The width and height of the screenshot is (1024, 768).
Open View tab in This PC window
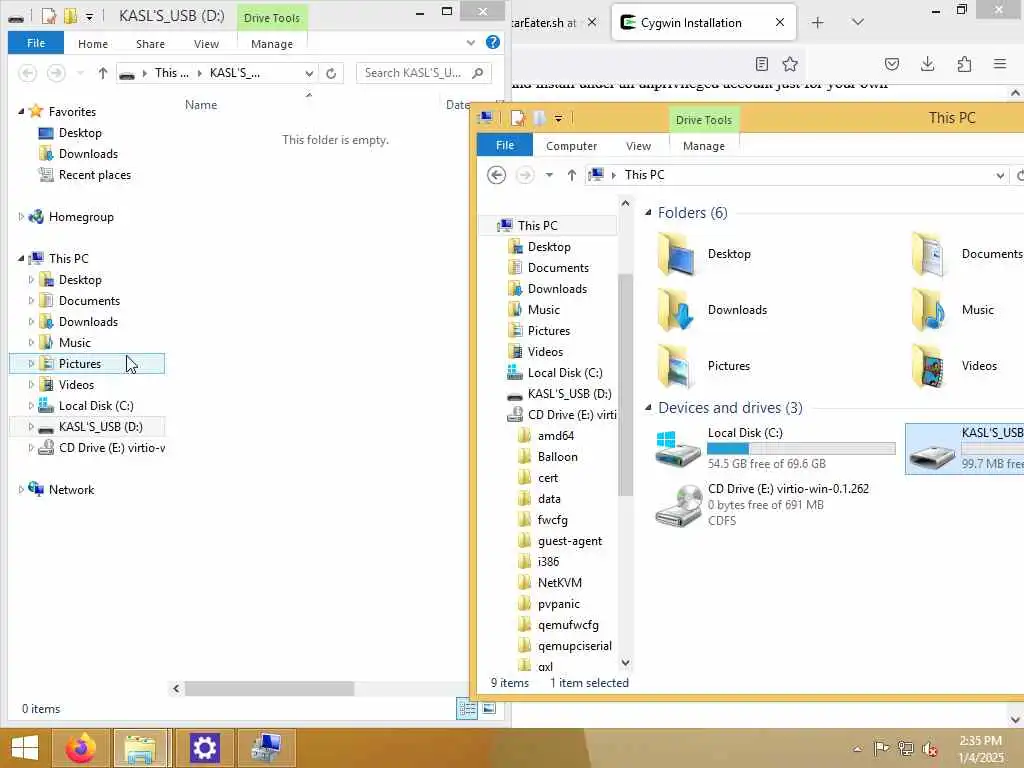[x=638, y=146]
